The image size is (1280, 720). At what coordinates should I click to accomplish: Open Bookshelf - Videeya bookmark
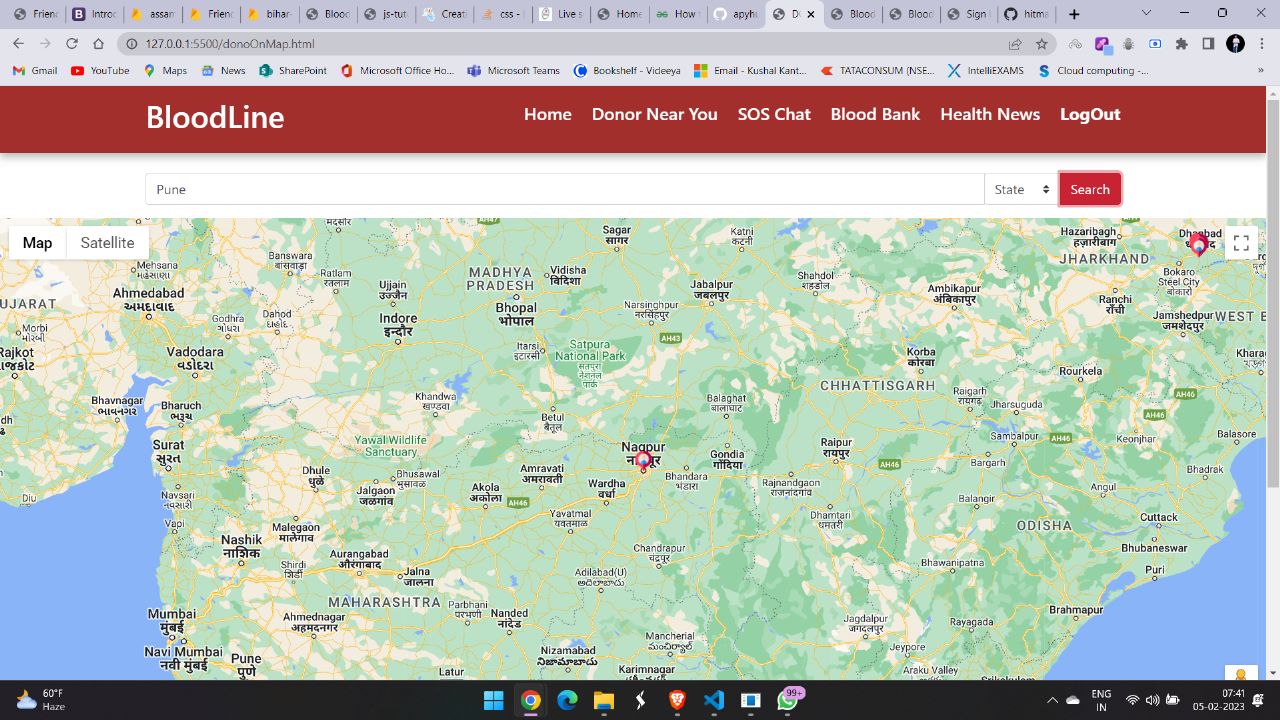[x=627, y=71]
